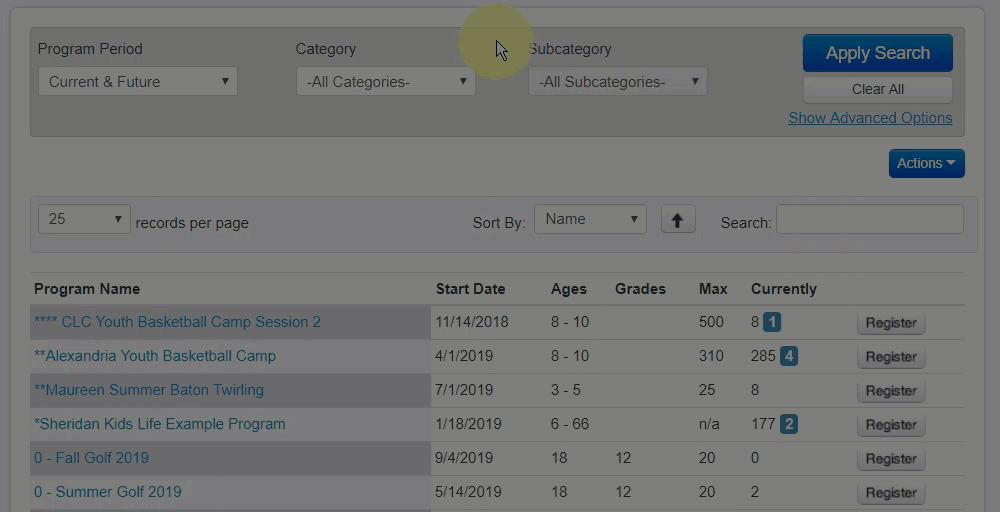Click the ascending sort arrow icon
The width and height of the screenshot is (1000, 512).
[x=677, y=220]
